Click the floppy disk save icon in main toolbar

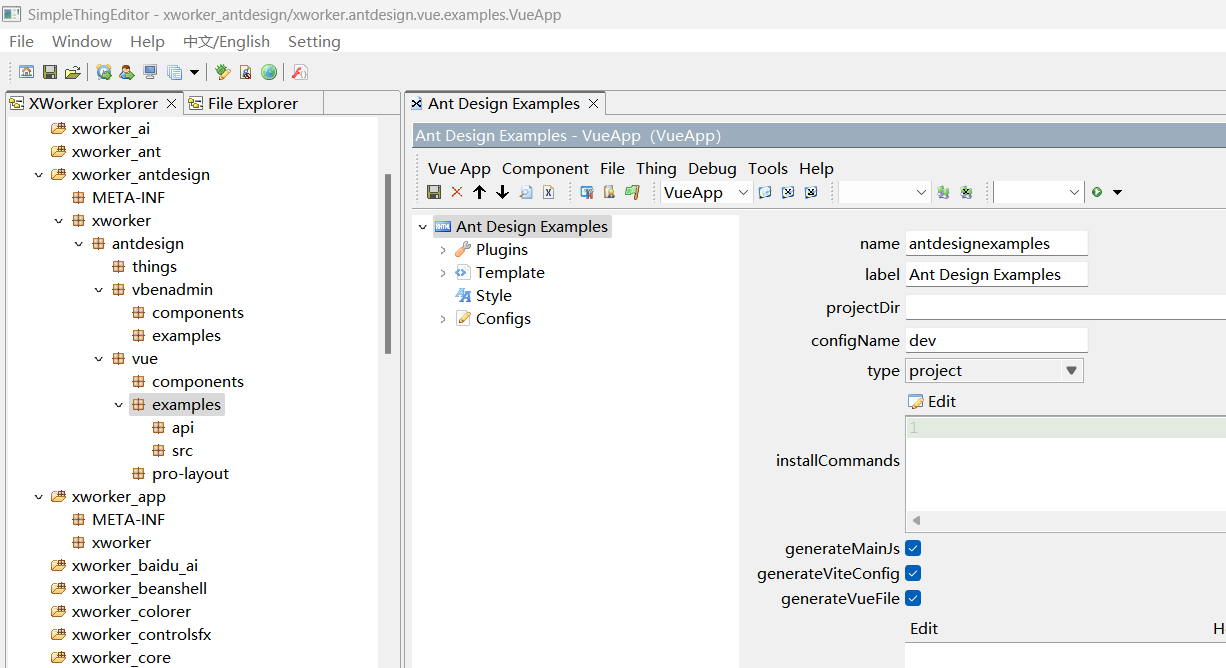point(50,72)
